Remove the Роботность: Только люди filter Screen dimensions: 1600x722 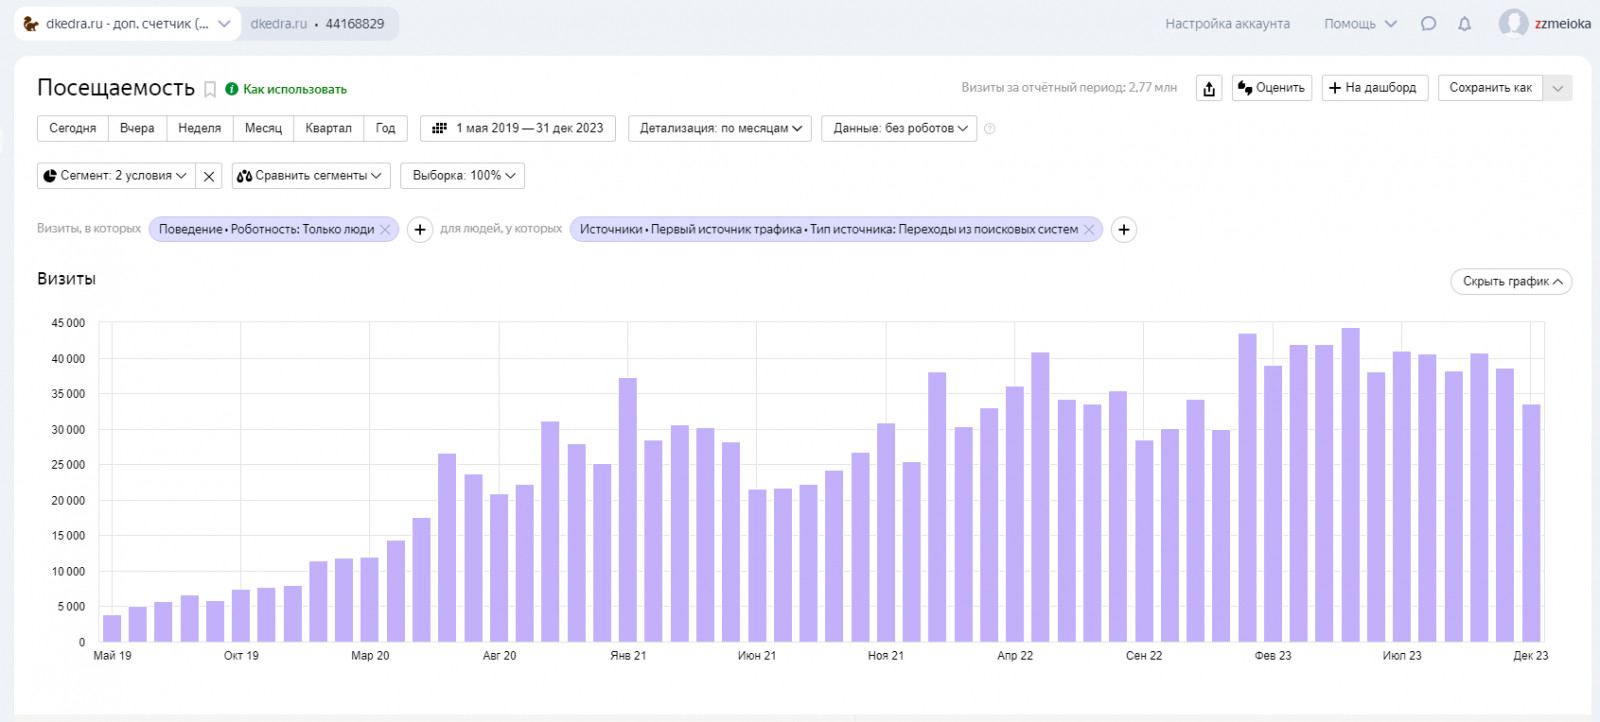click(385, 230)
